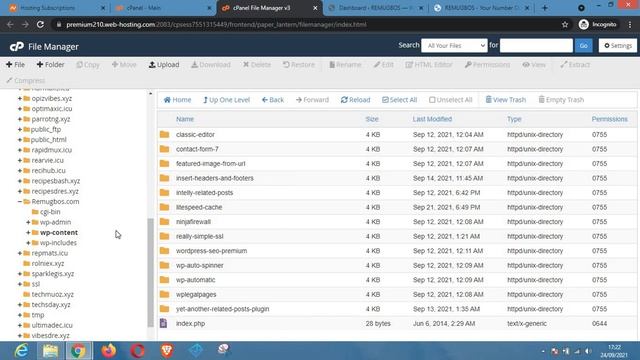Click the index.php file icon

(x=164, y=323)
